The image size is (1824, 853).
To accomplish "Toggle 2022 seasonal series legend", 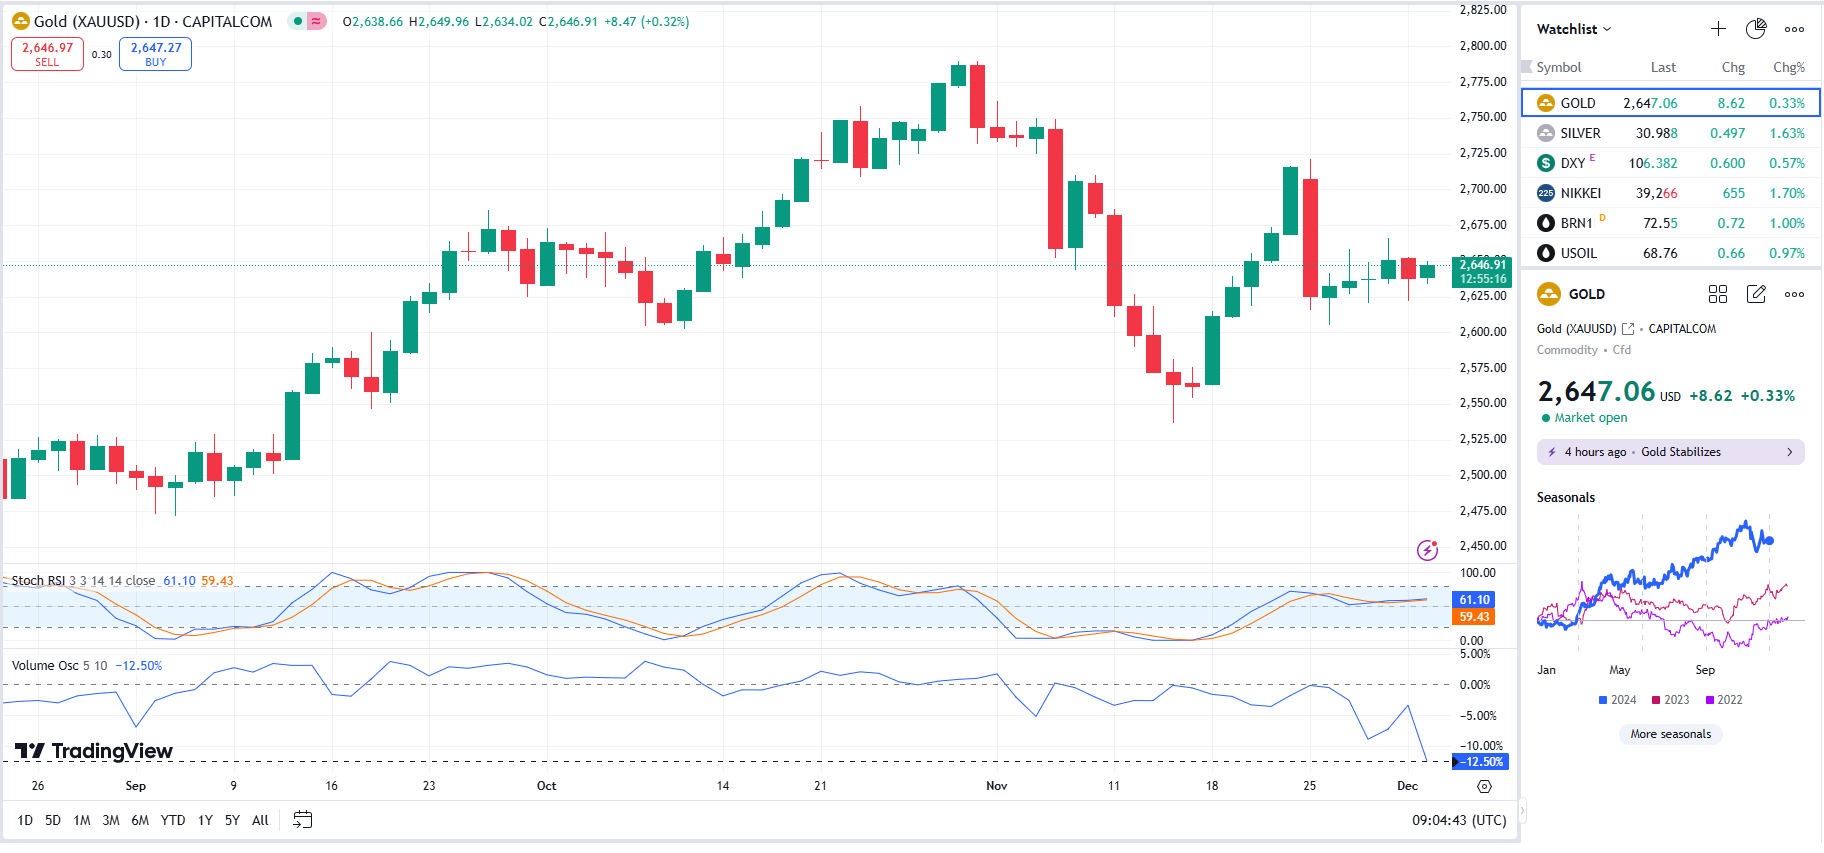I will [1724, 700].
